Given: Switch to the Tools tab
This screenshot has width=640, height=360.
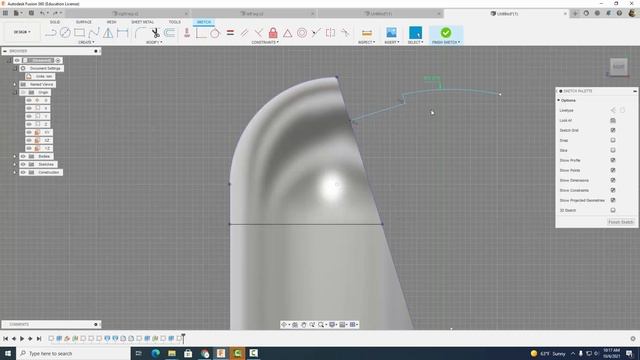Looking at the screenshot, I should (x=174, y=22).
